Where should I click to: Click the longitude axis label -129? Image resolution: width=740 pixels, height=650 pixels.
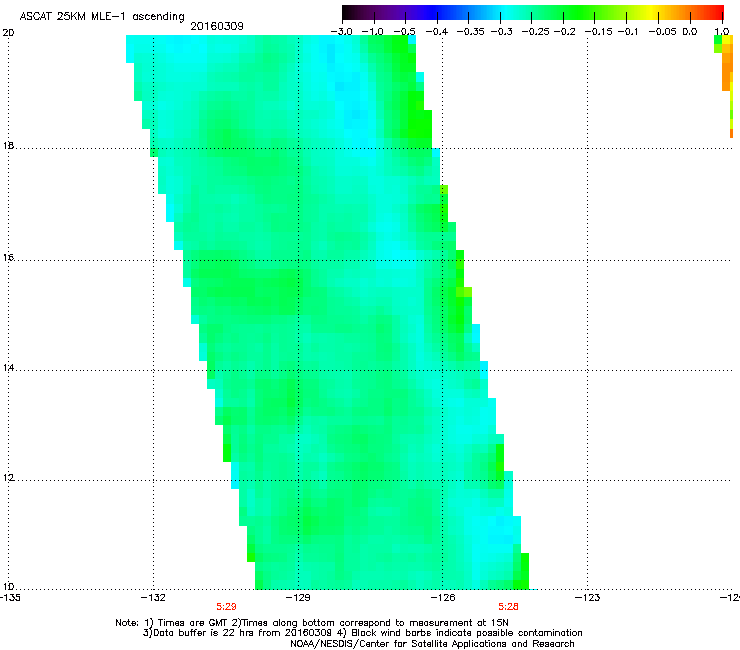(298, 598)
